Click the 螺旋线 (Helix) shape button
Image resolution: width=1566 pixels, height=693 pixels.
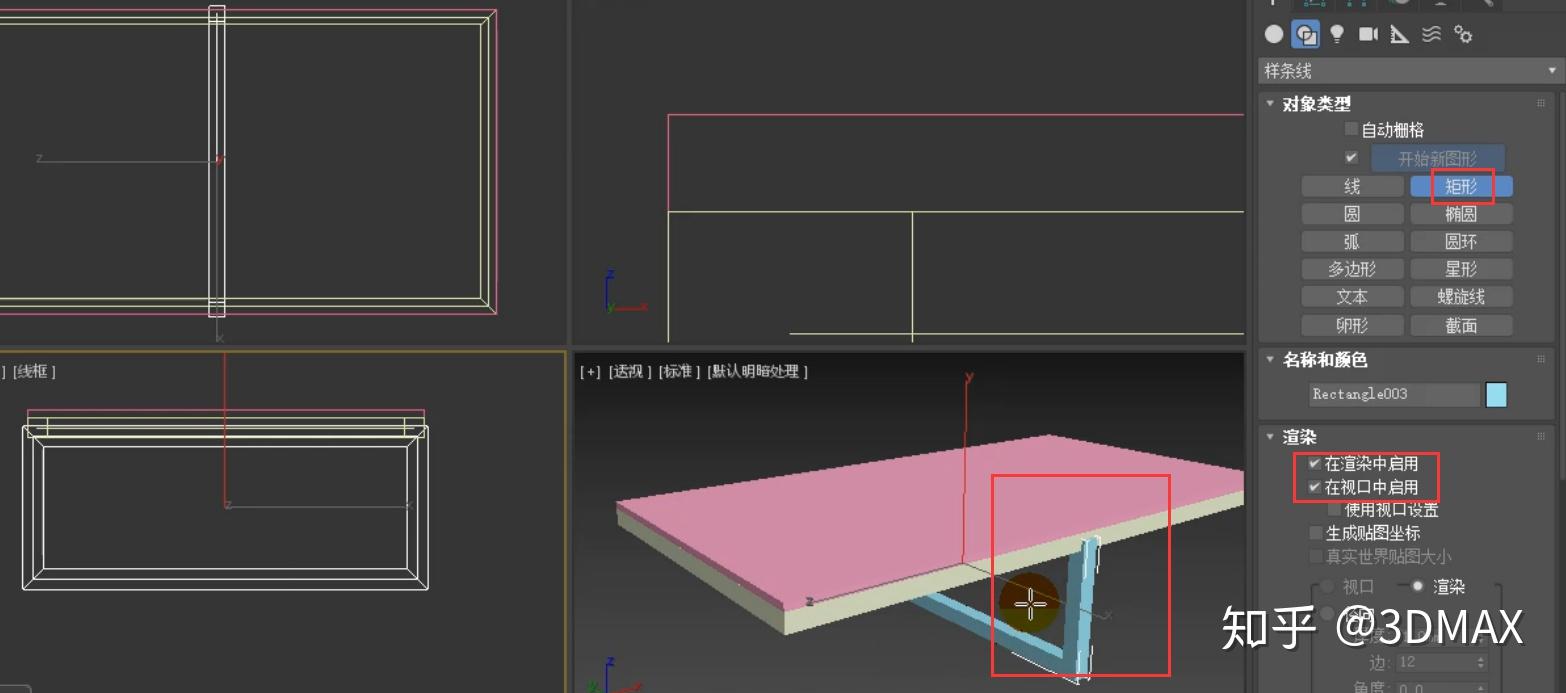[1461, 296]
